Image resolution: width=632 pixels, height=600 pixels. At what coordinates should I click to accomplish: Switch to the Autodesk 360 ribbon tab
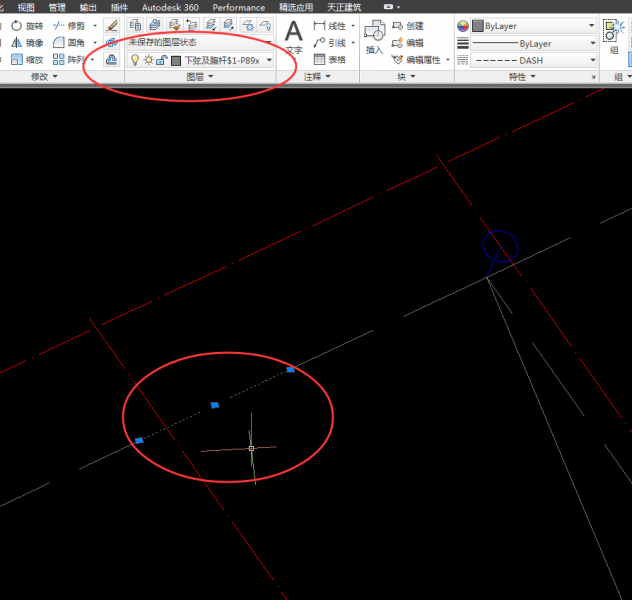click(170, 7)
